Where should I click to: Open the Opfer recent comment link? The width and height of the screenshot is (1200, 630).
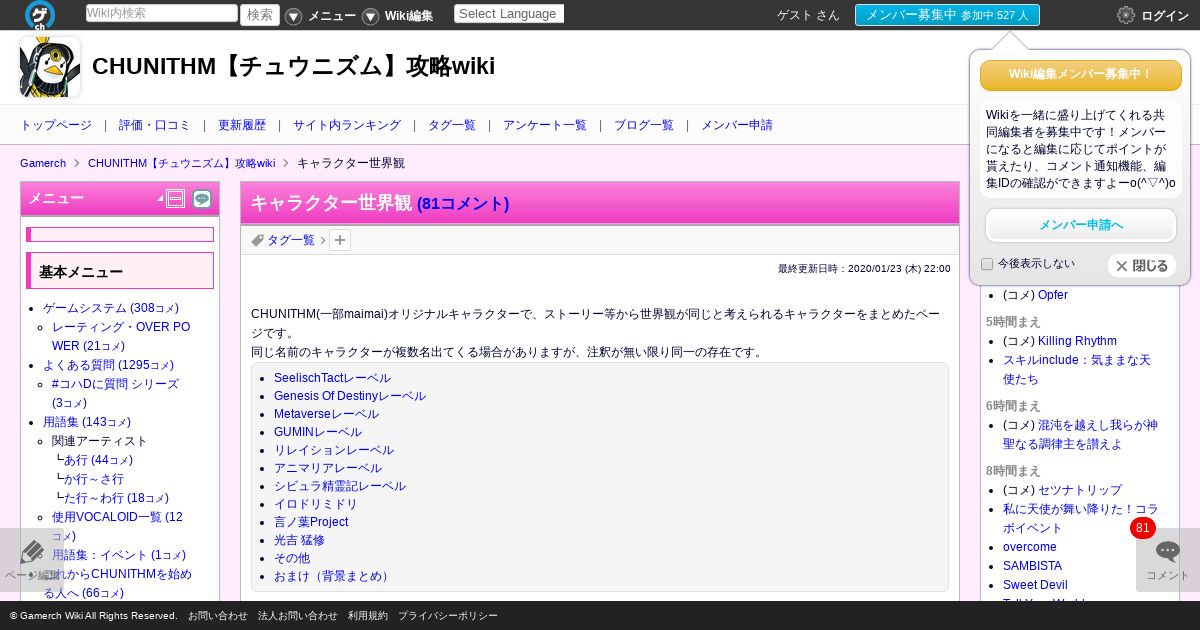[x=1053, y=295]
